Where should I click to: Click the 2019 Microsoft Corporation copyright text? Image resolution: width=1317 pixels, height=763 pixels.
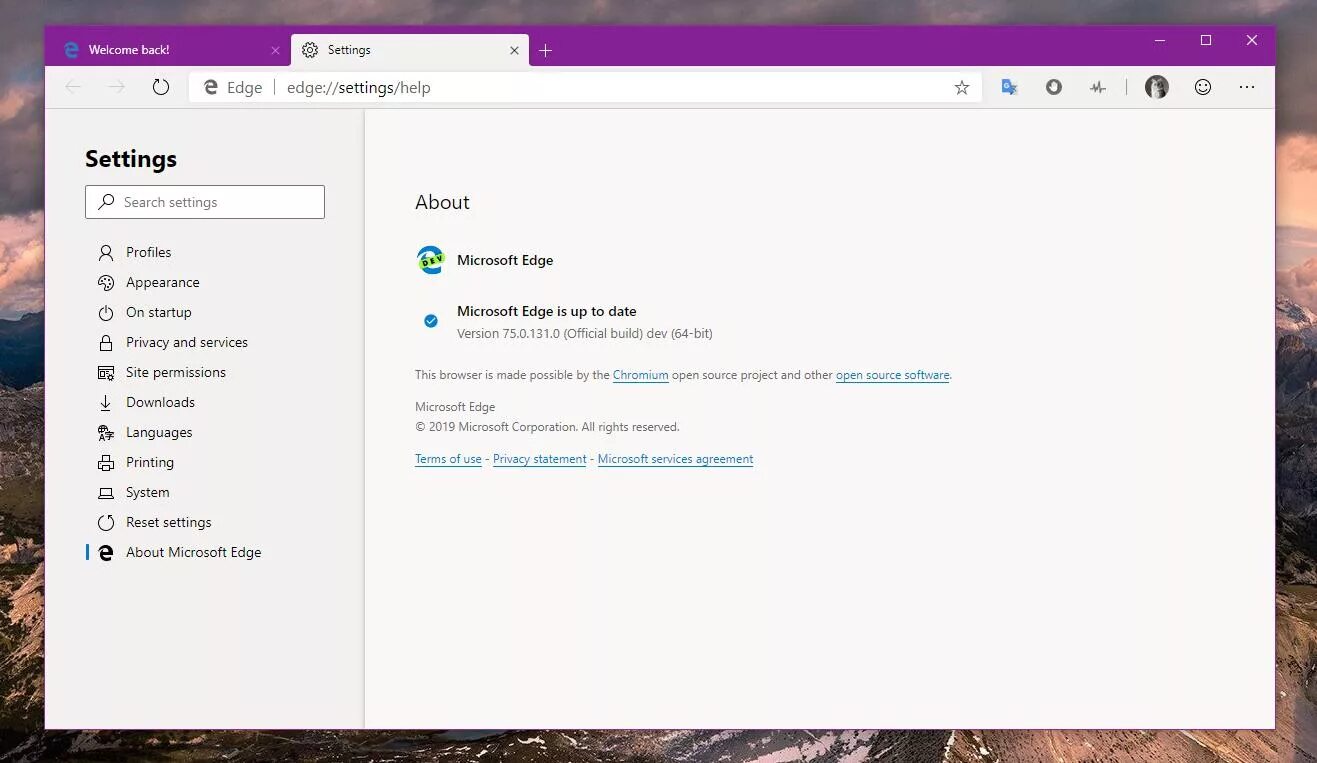pos(547,427)
